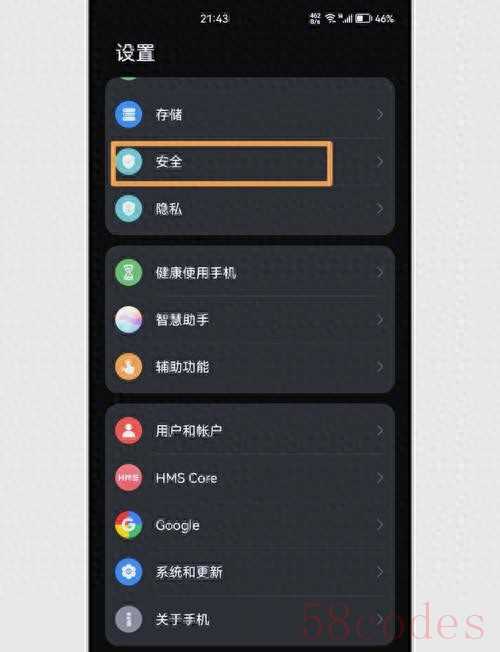The height and width of the screenshot is (652, 500).
Task: Tap the System & Updates gear icon
Action: tap(129, 572)
